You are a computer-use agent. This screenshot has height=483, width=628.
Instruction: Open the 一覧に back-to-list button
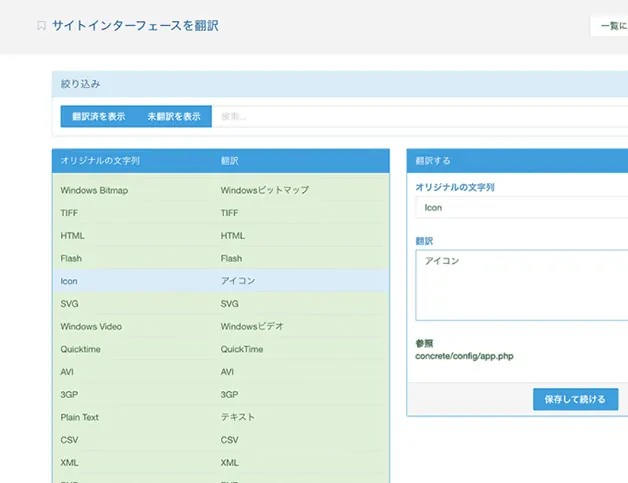point(609,26)
